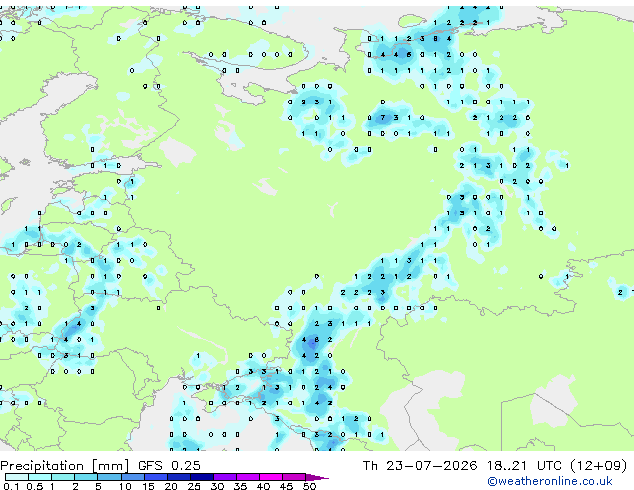Select the legend swatch between 2 and 5
The image size is (634, 490).
coord(86,477)
